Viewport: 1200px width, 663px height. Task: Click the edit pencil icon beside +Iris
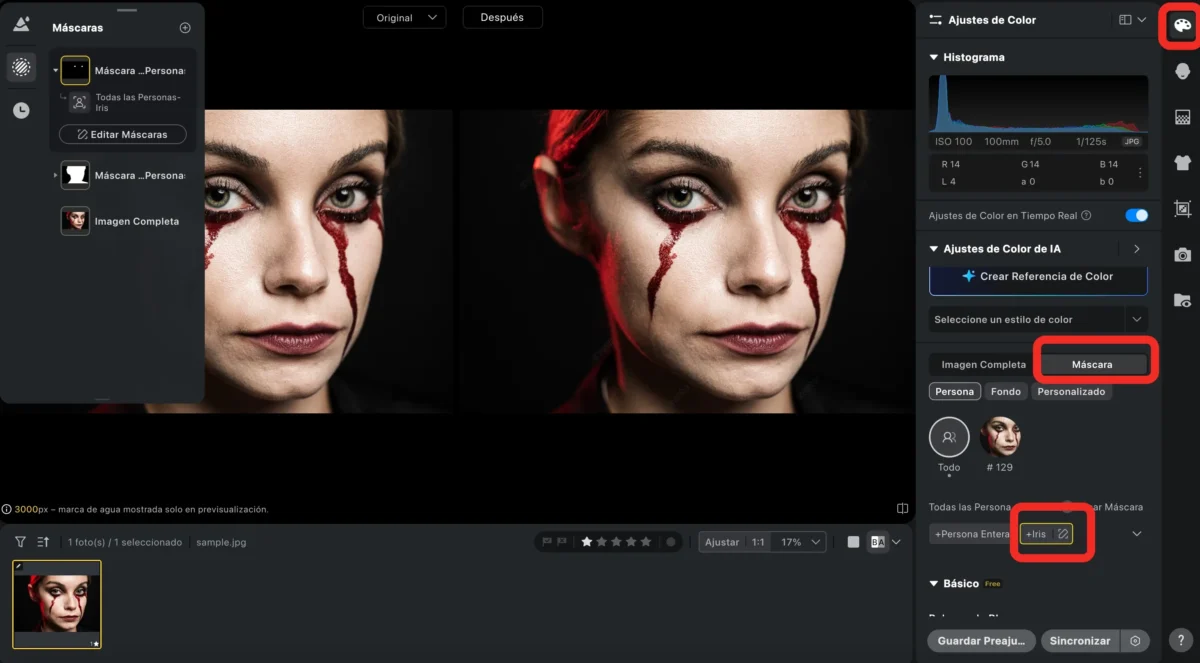1063,534
